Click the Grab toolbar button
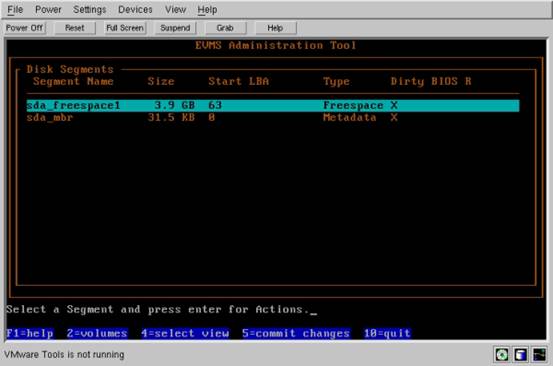The image size is (553, 366). 225,28
